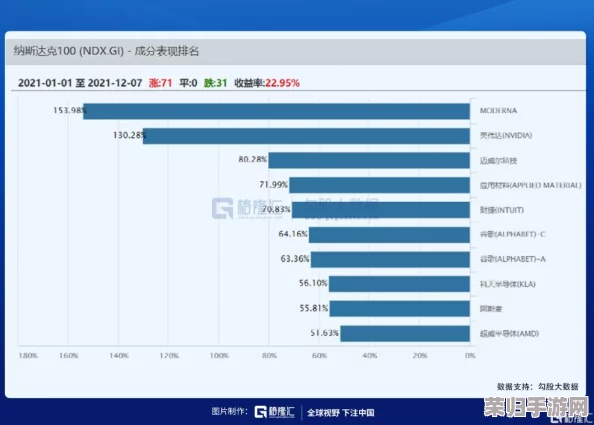Click the APPLIED MATERIAL bar showing 71.99%

pos(380,185)
